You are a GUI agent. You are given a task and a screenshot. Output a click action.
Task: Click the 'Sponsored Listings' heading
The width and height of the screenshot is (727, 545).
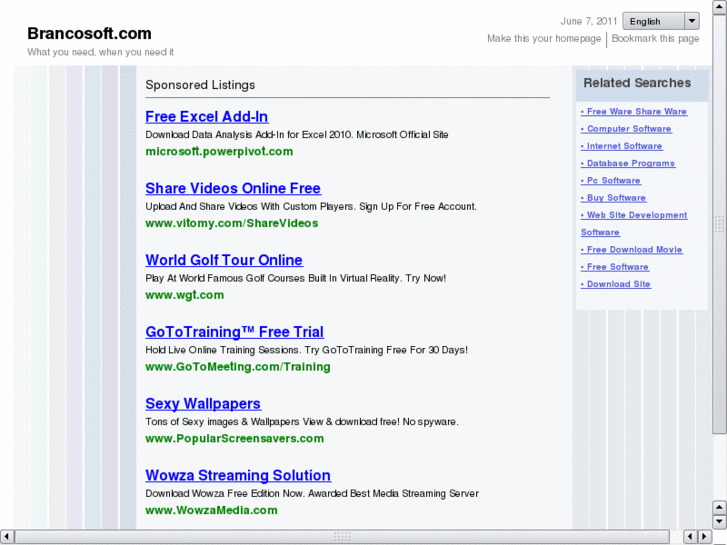coord(200,85)
